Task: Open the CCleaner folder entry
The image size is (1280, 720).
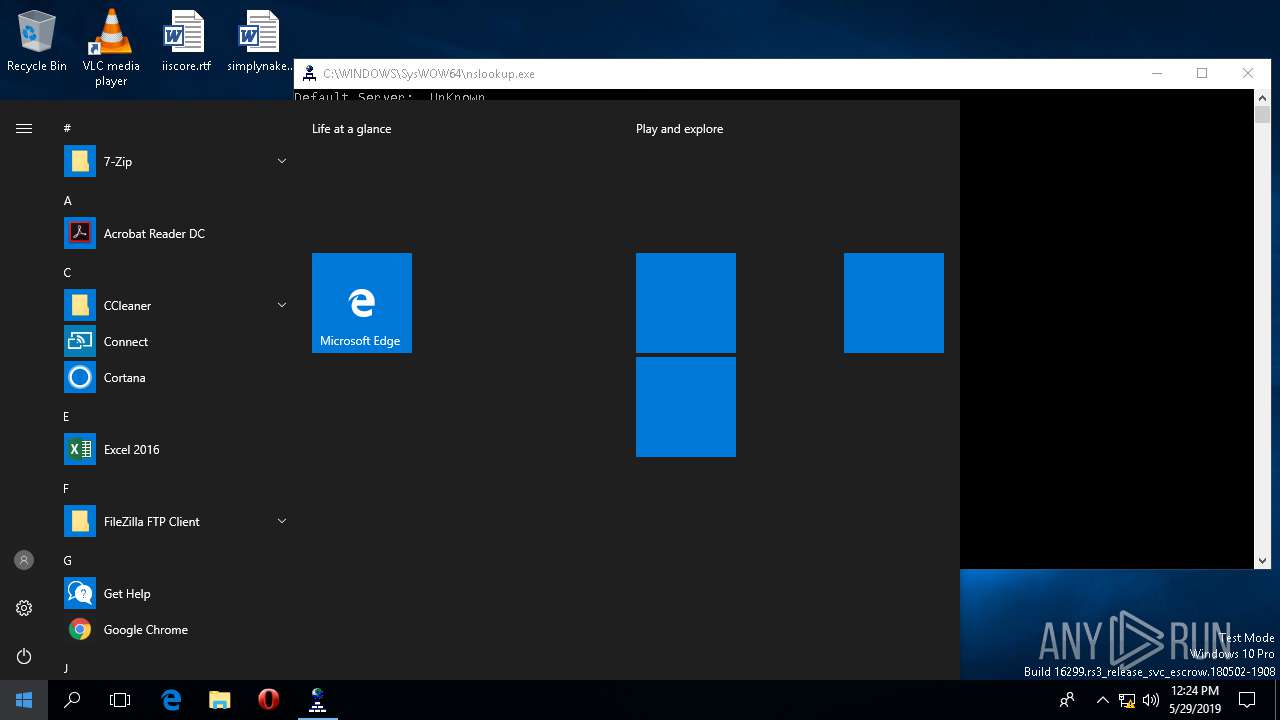Action: point(176,305)
